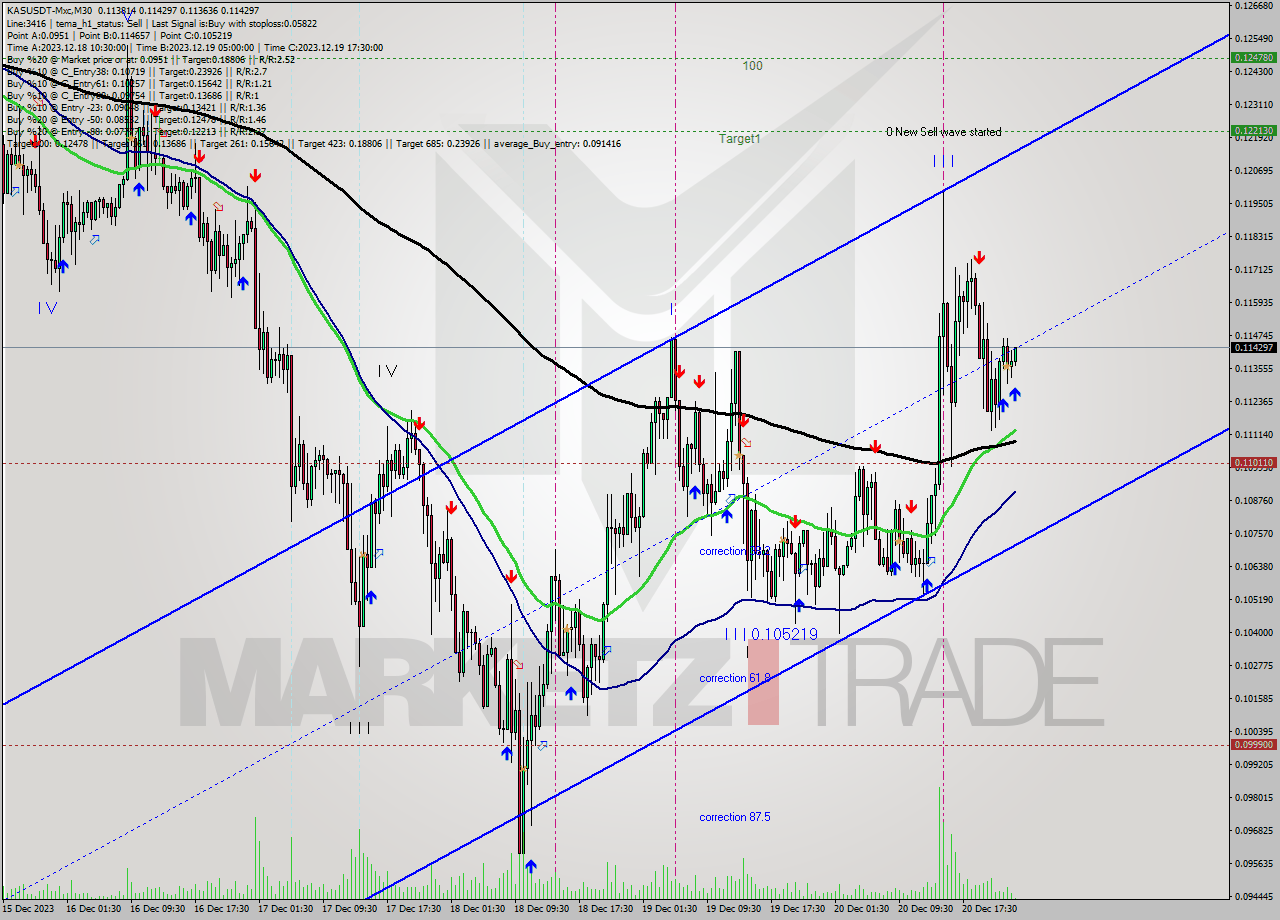Click the '18 Dec 17:30' time axis label
1280x920 pixels.
[x=608, y=909]
